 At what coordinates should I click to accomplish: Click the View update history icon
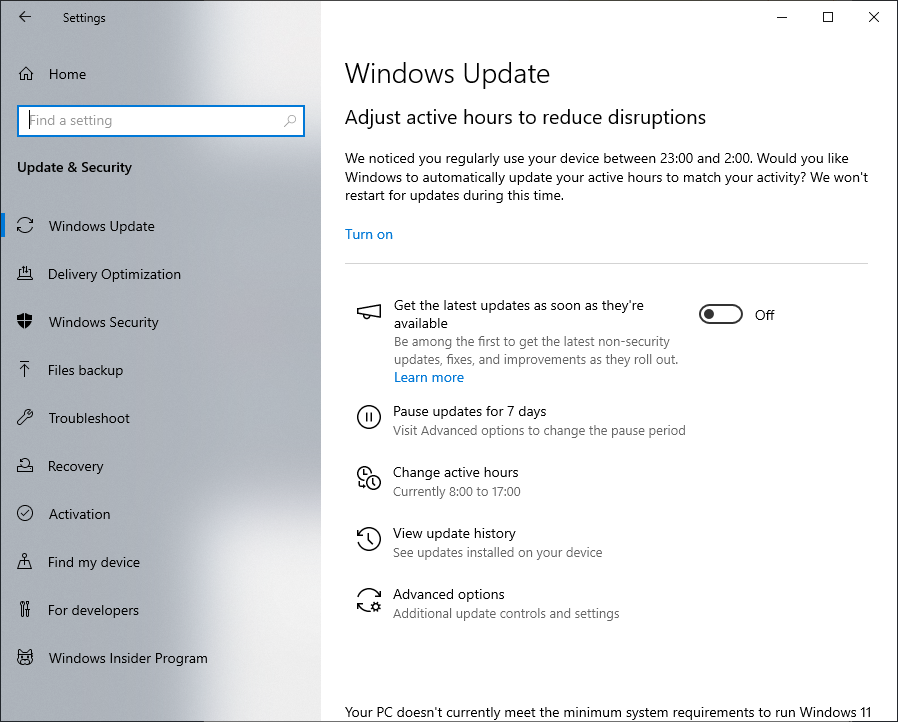(369, 540)
